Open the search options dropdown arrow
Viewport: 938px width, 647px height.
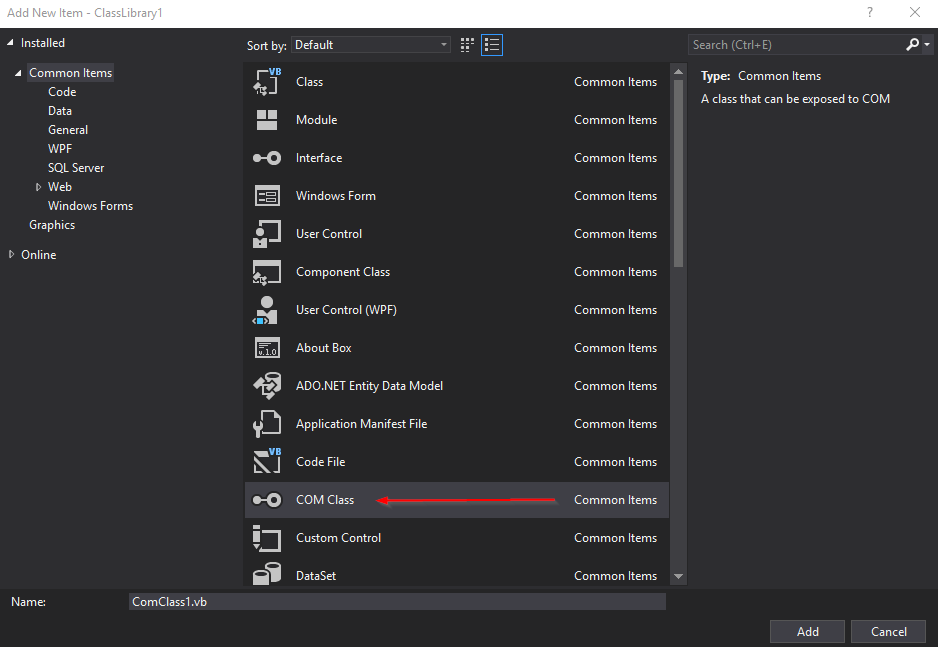coord(927,45)
